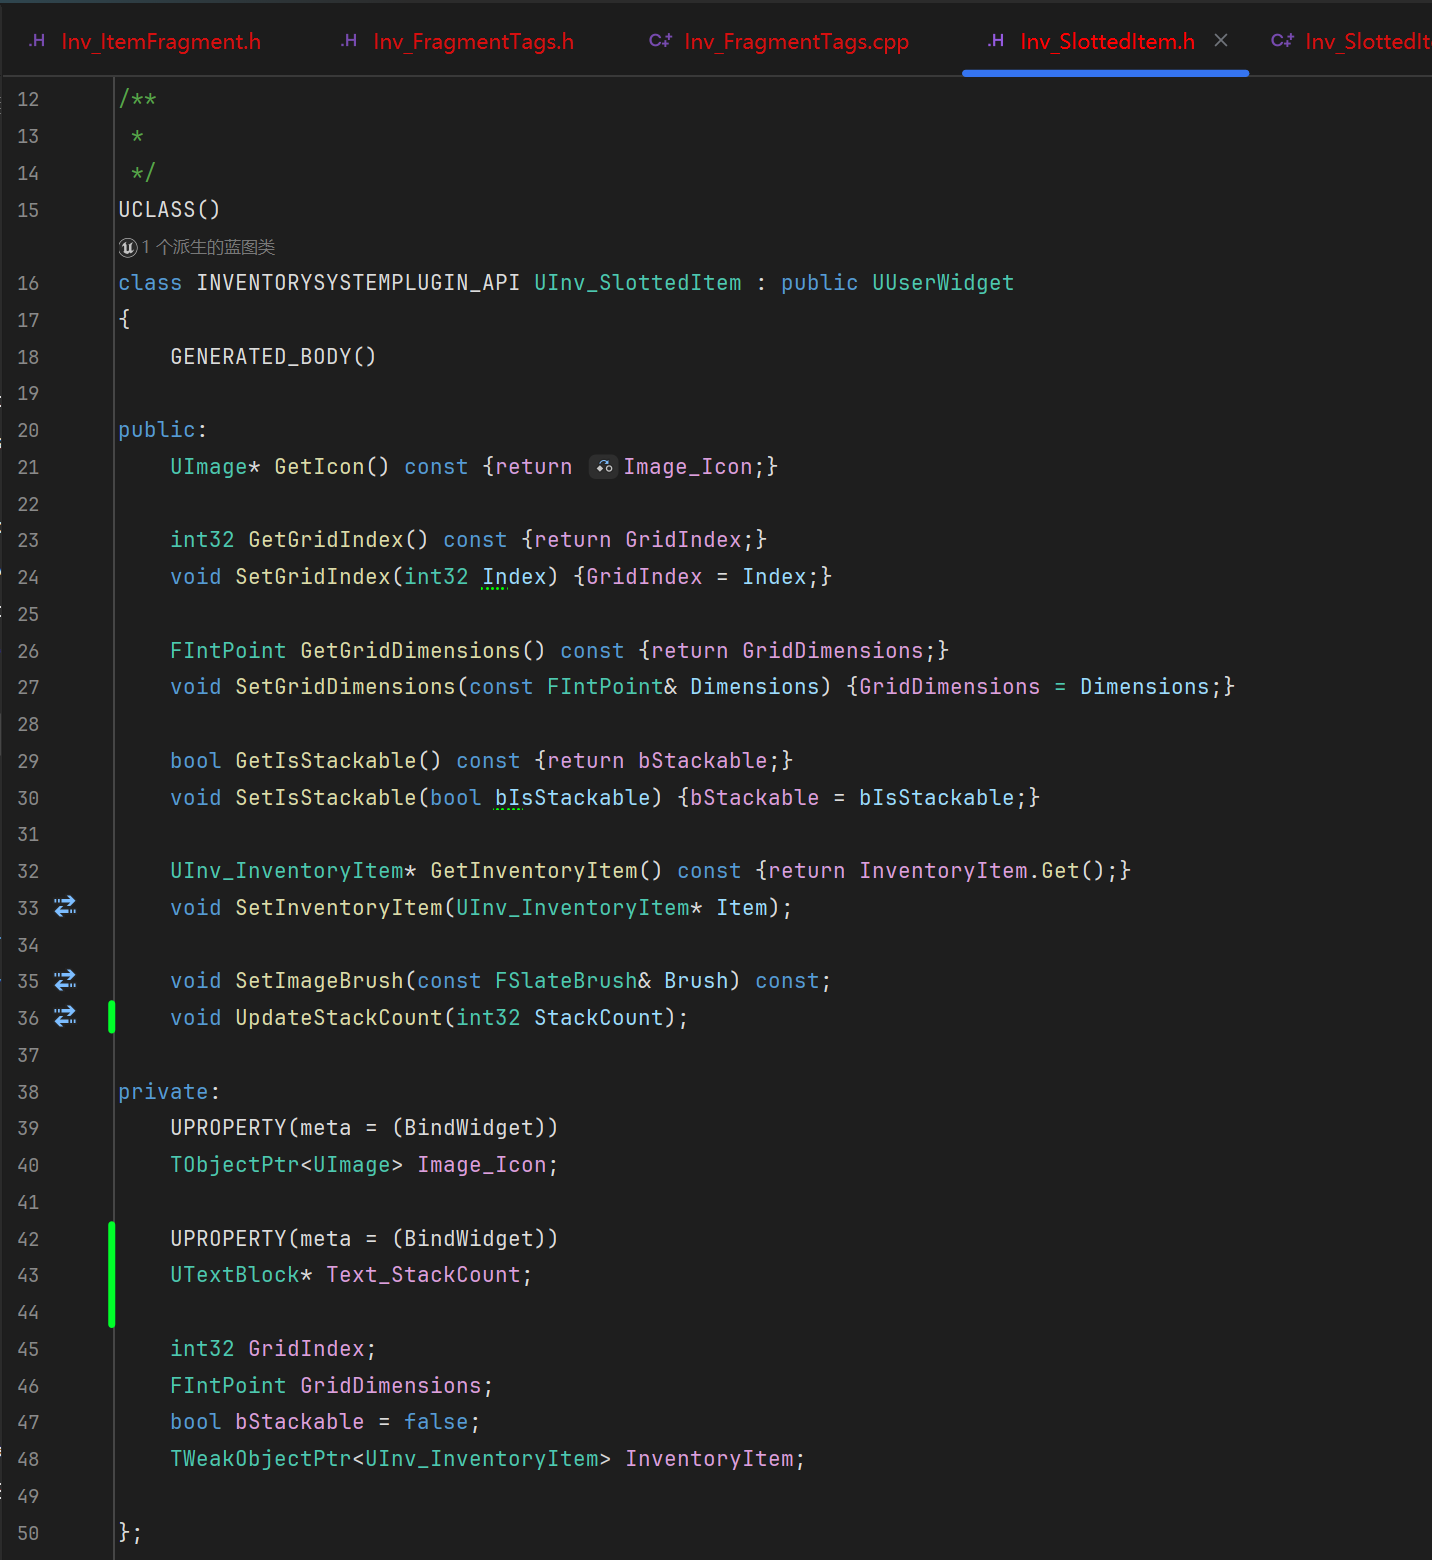The image size is (1432, 1560).
Task: Click the INVENTORYSYSTEMPLUGIN_API macro
Action: click(x=358, y=283)
